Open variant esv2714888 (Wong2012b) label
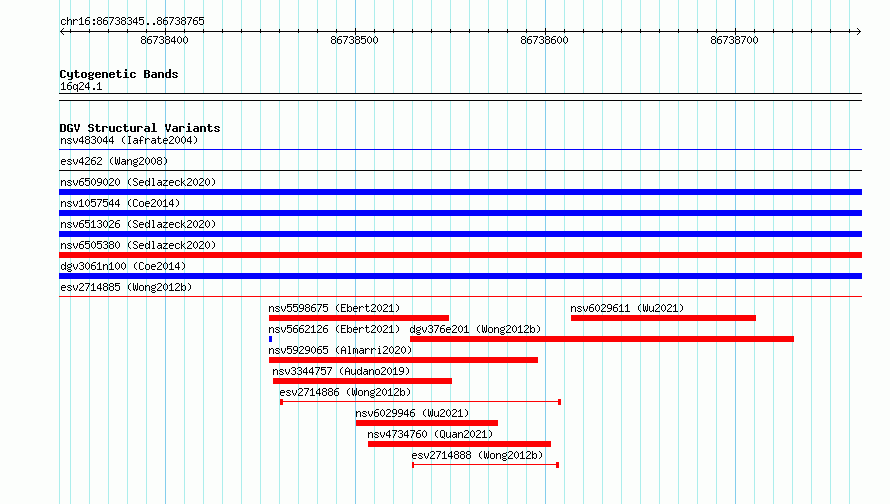890x504 pixels. tap(477, 455)
